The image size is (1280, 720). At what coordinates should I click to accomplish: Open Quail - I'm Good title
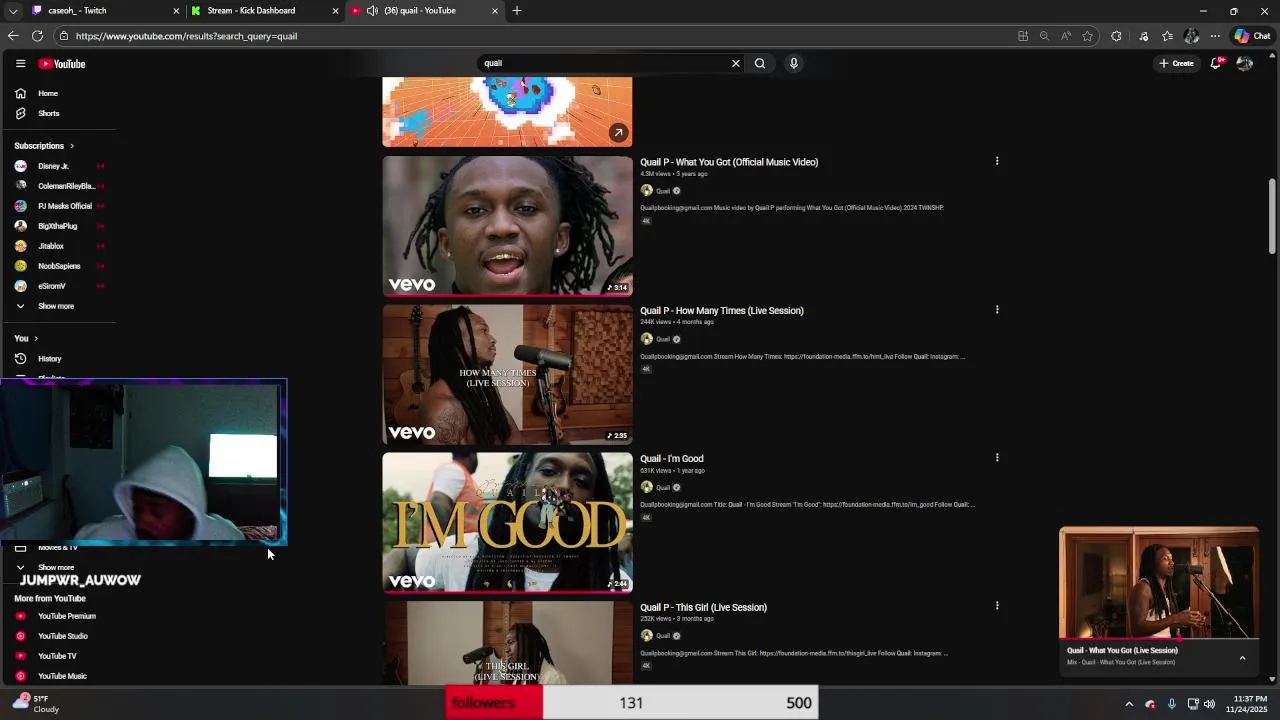672,459
